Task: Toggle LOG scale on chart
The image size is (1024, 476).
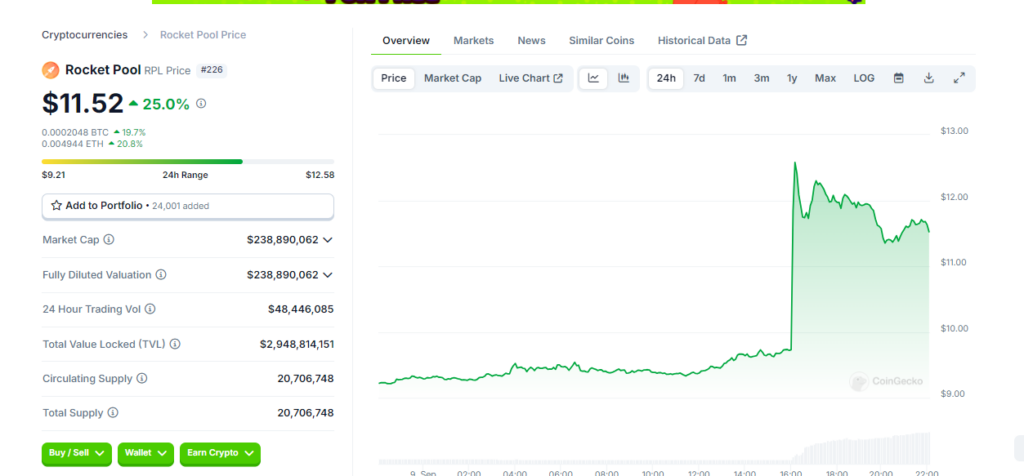Action: (864, 78)
